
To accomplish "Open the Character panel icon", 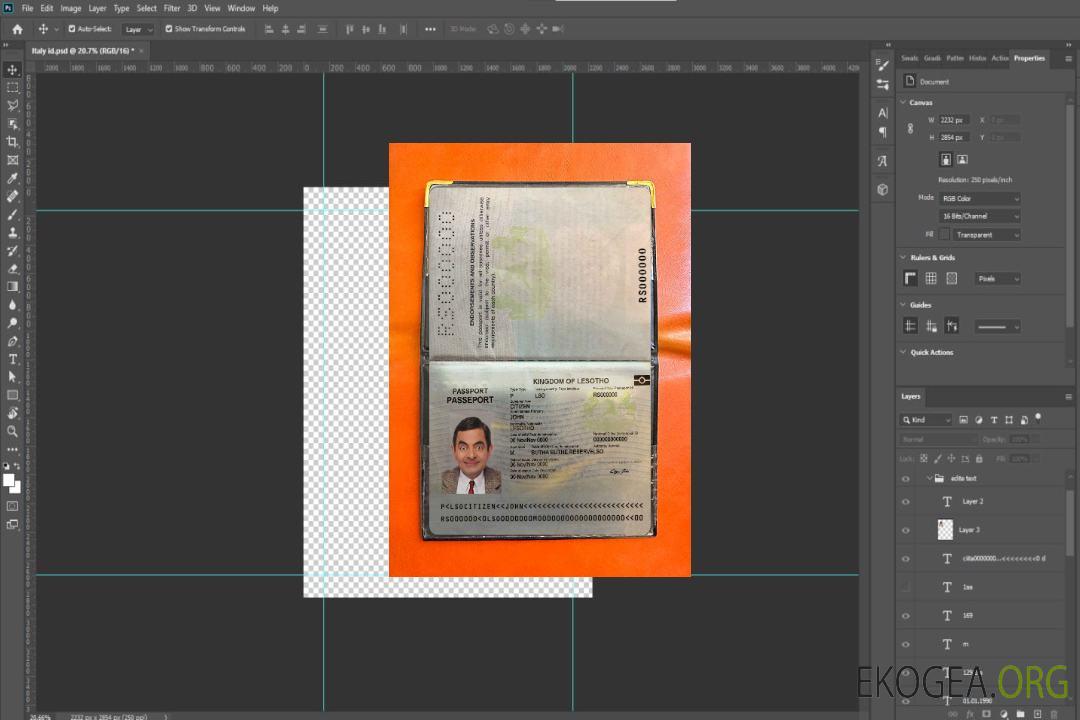I will coord(882,113).
